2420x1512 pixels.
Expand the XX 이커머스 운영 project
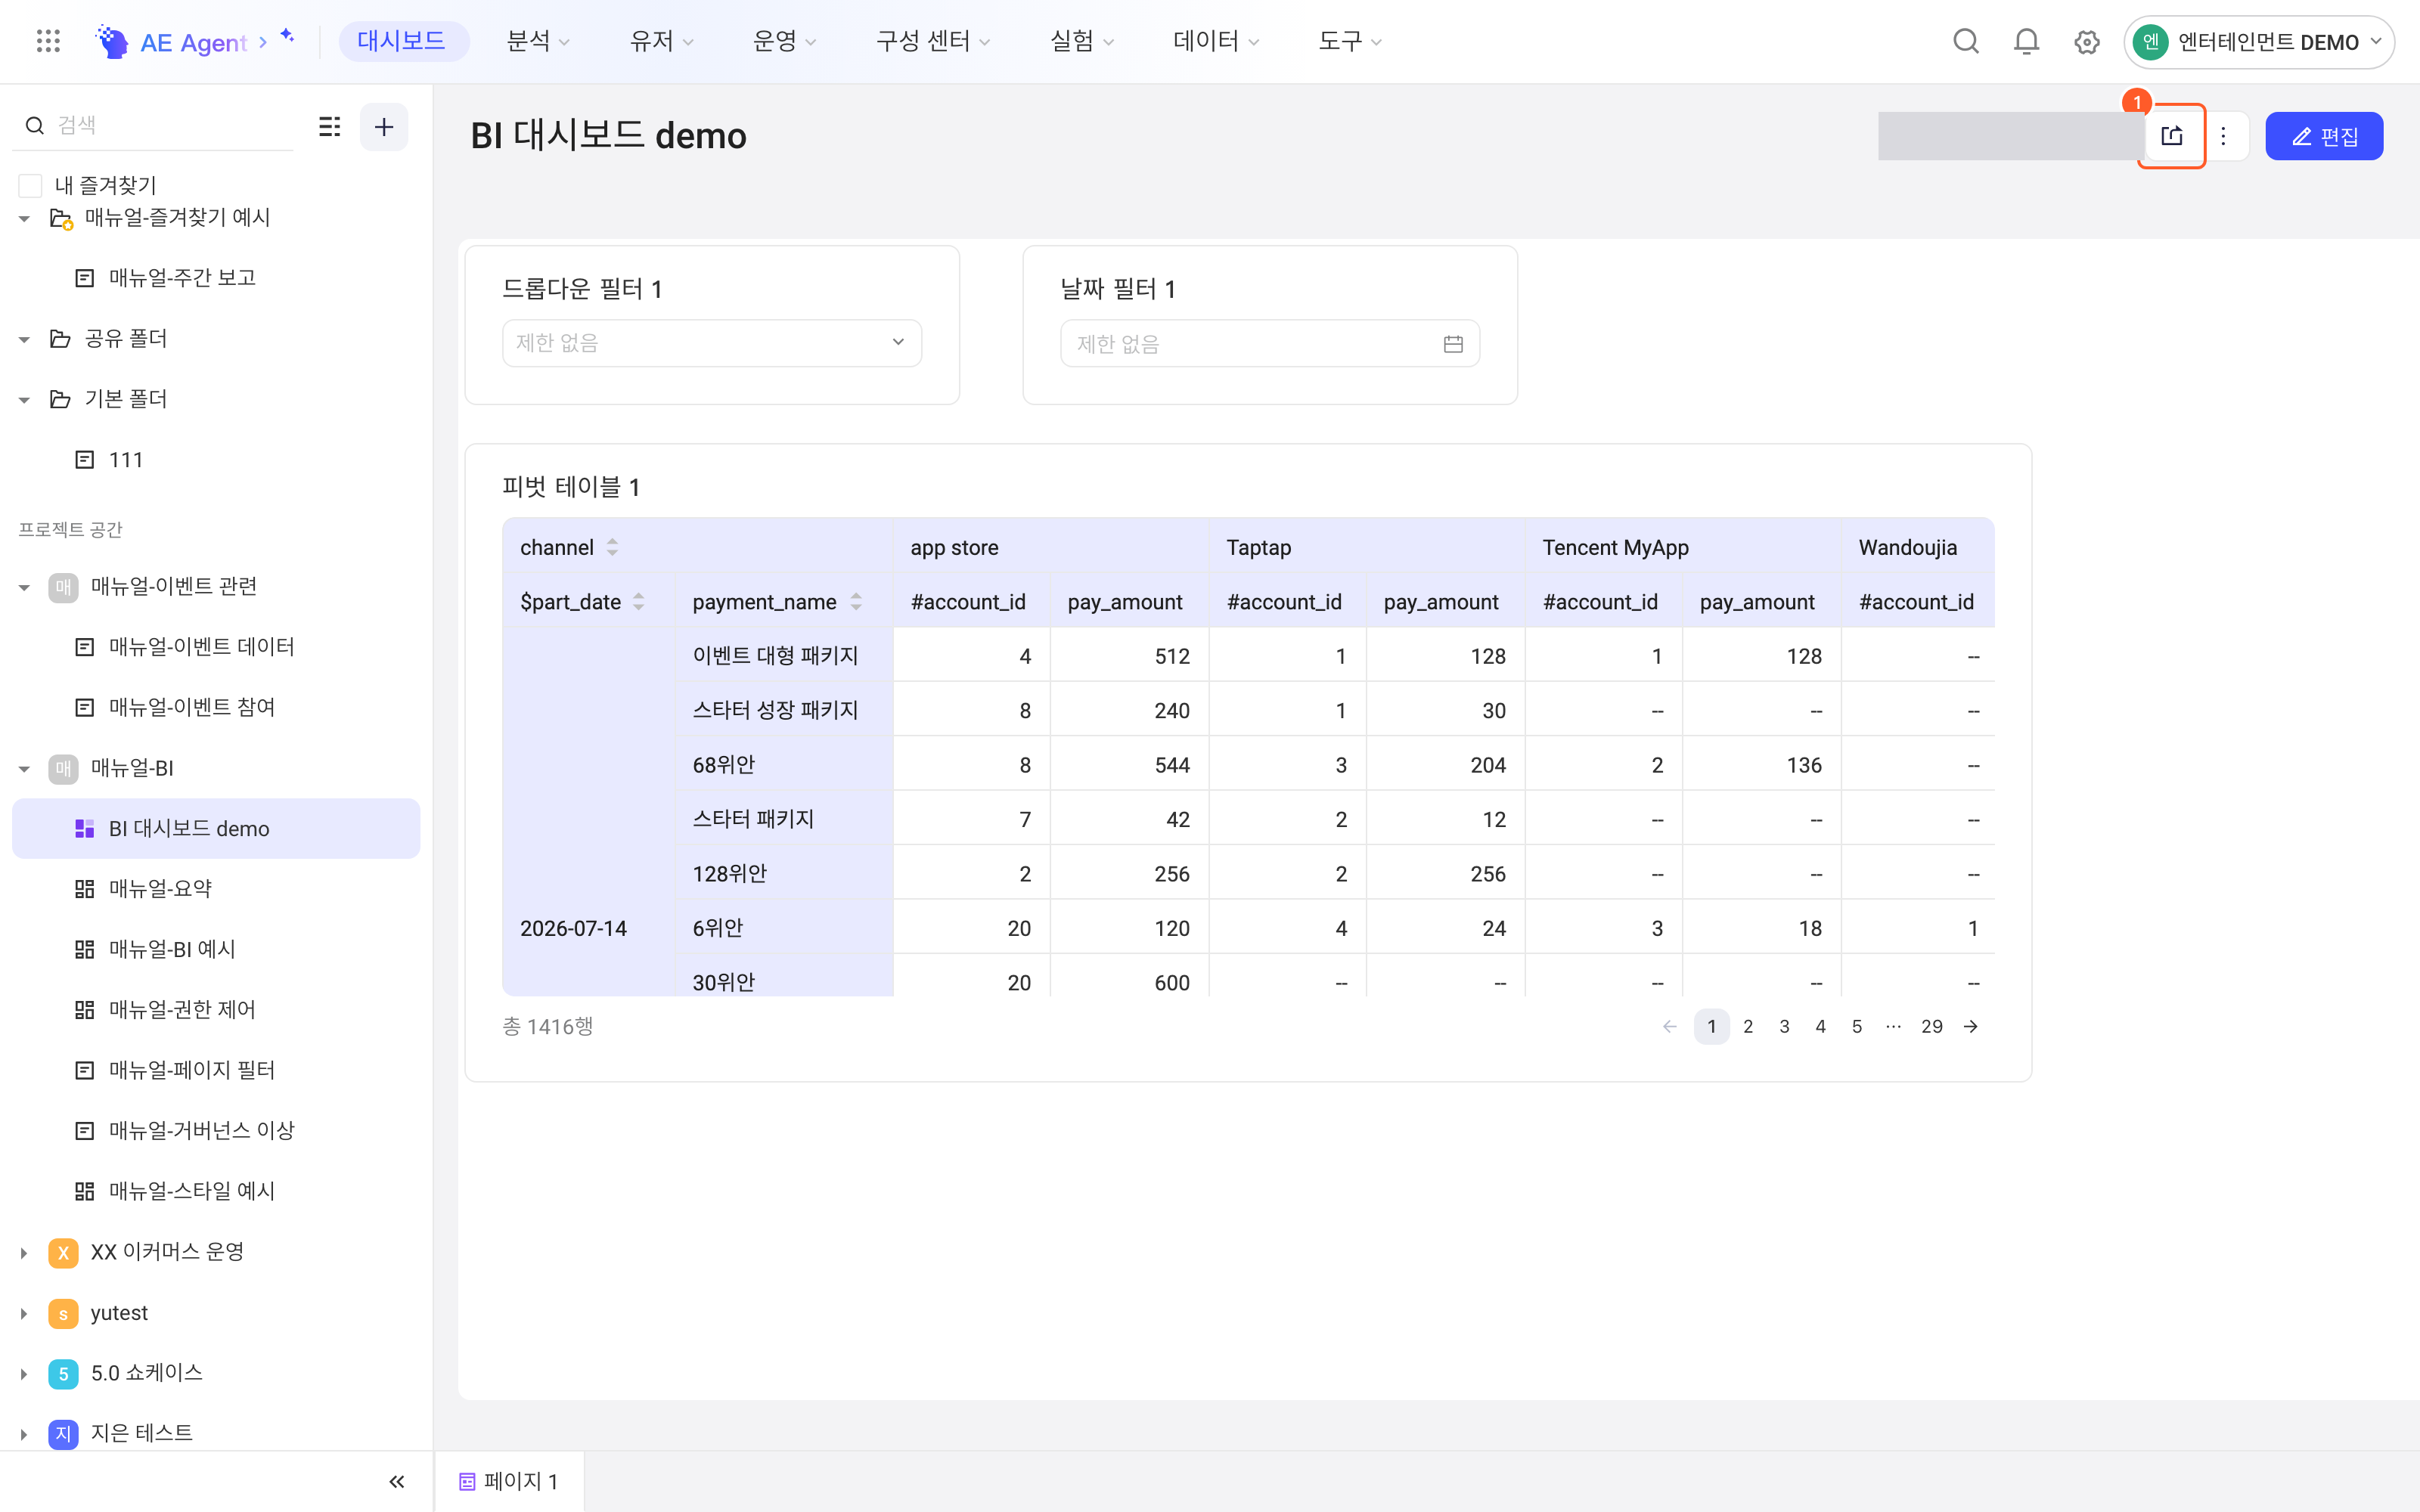(24, 1253)
